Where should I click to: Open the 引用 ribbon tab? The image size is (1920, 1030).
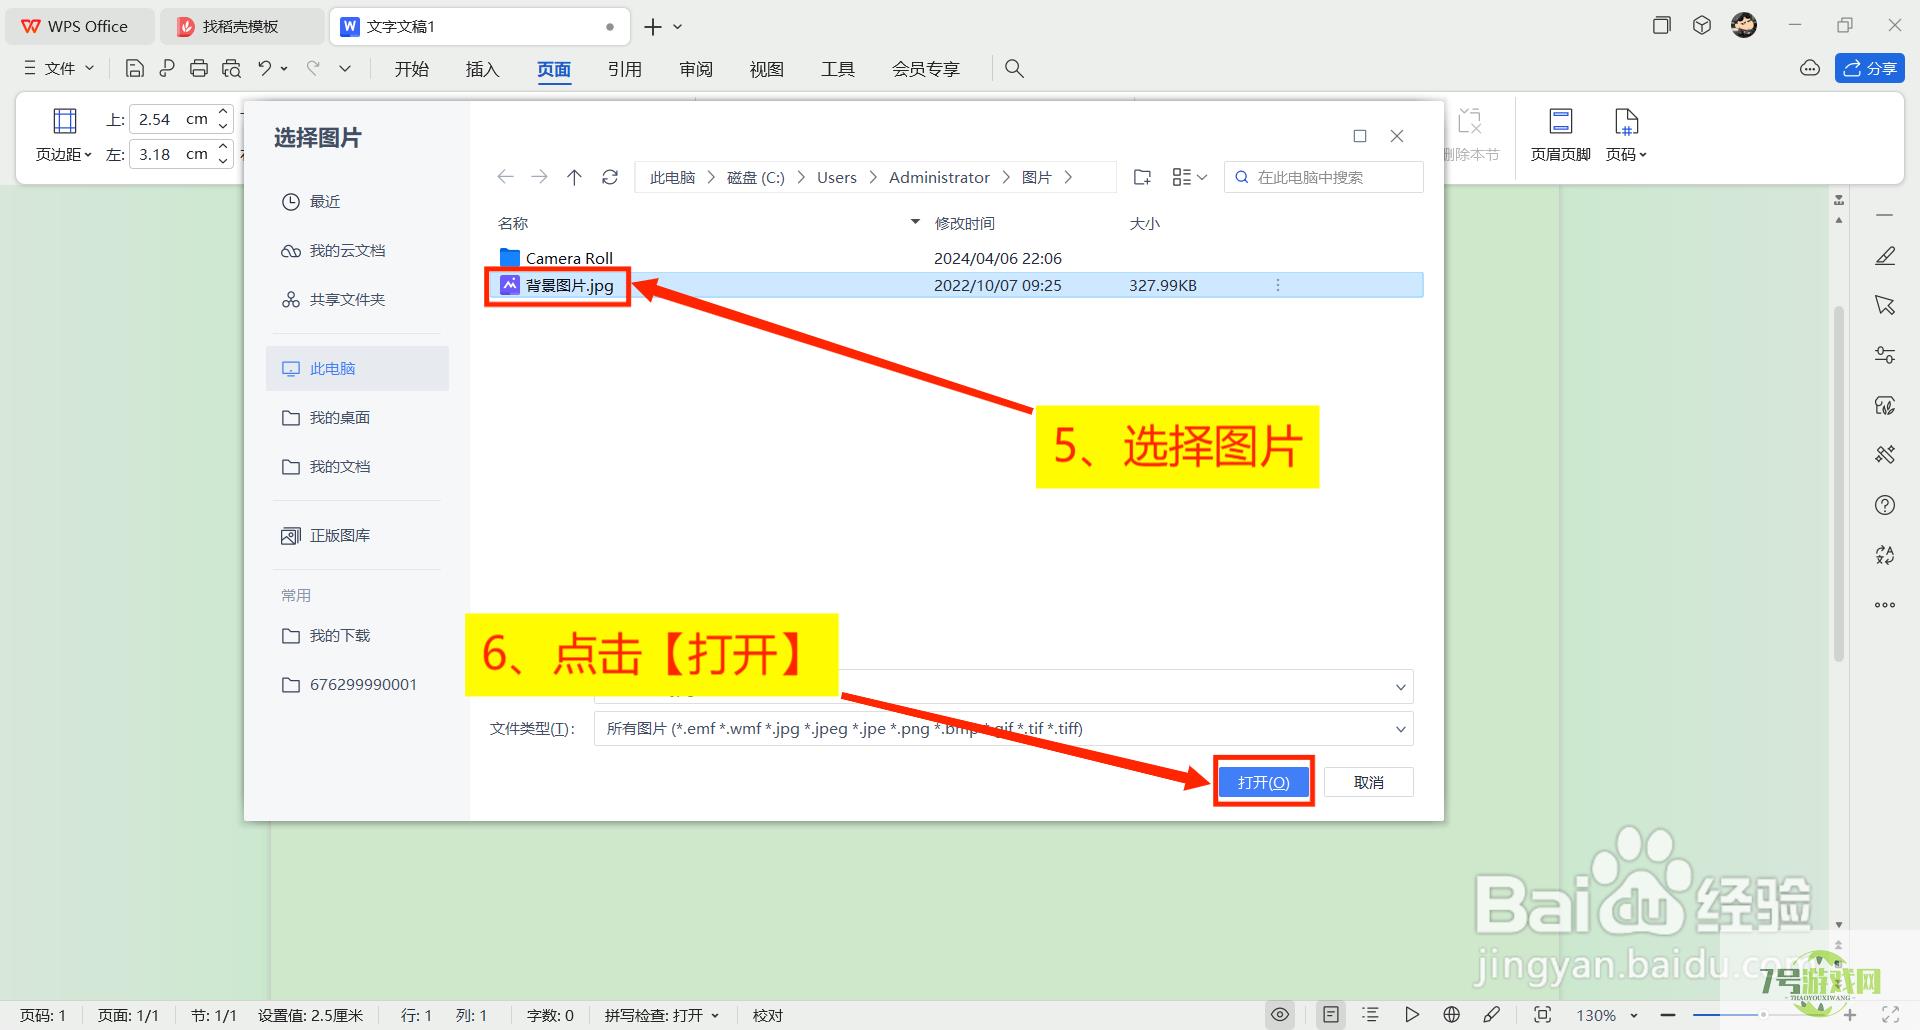pos(624,69)
